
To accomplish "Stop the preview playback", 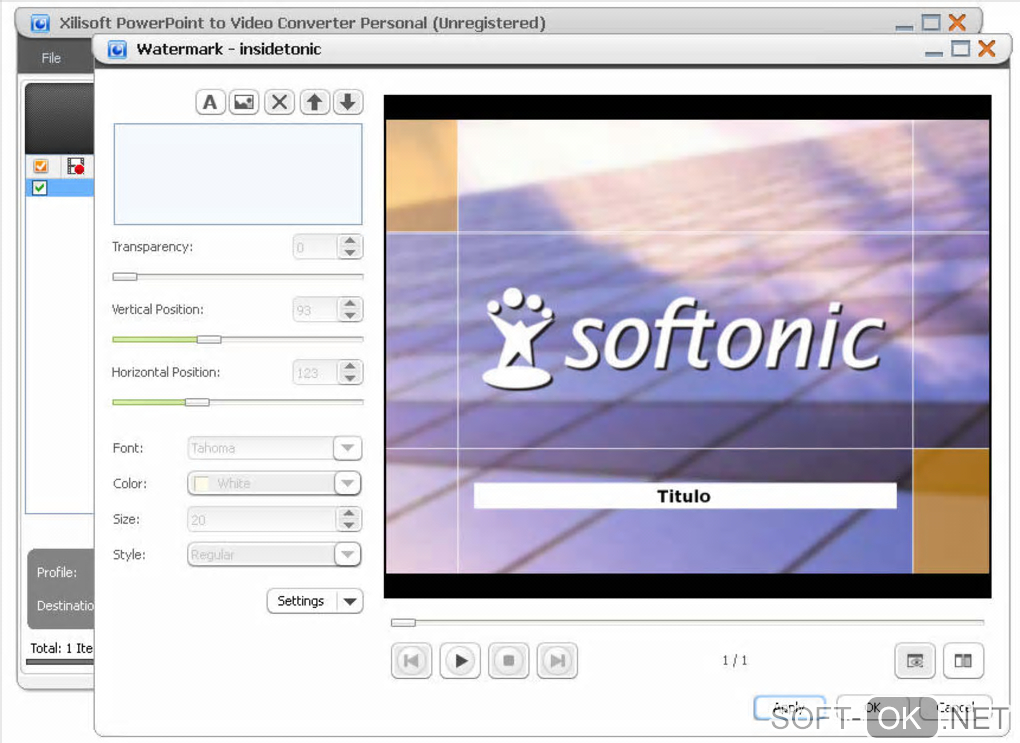I will 509,661.
